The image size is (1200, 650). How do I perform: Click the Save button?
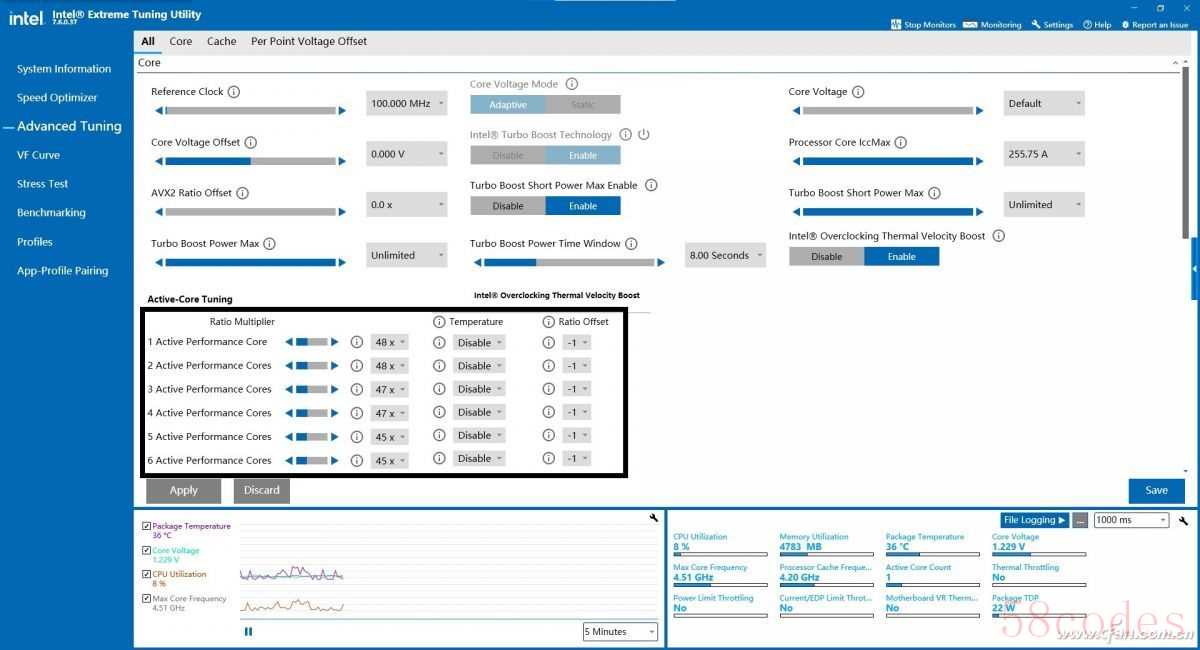coord(1157,490)
